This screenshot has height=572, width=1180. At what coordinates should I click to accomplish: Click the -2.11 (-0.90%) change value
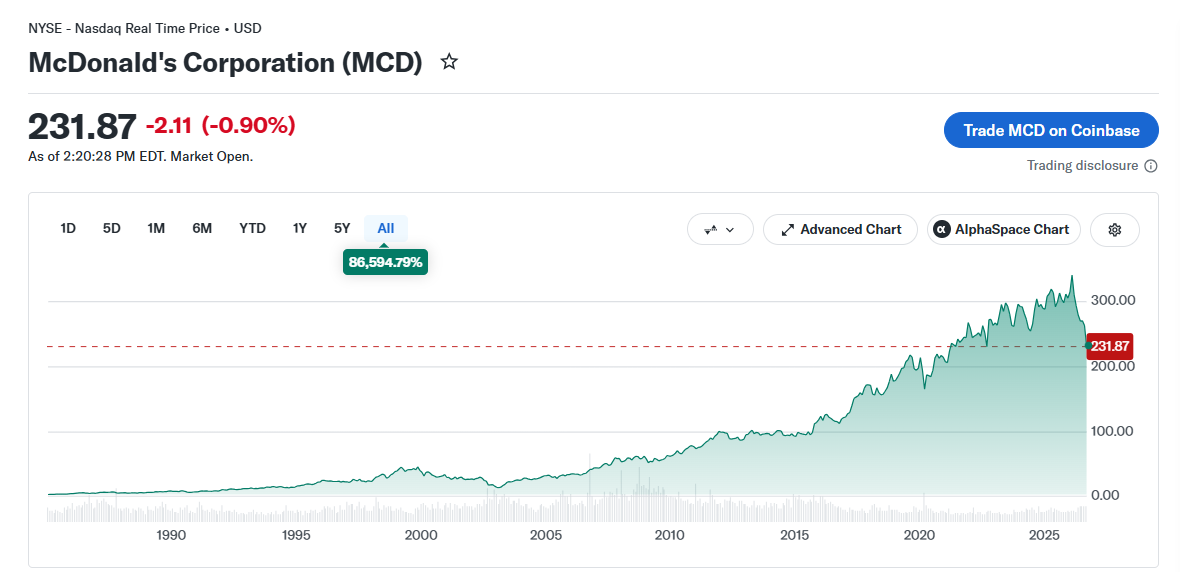(220, 126)
